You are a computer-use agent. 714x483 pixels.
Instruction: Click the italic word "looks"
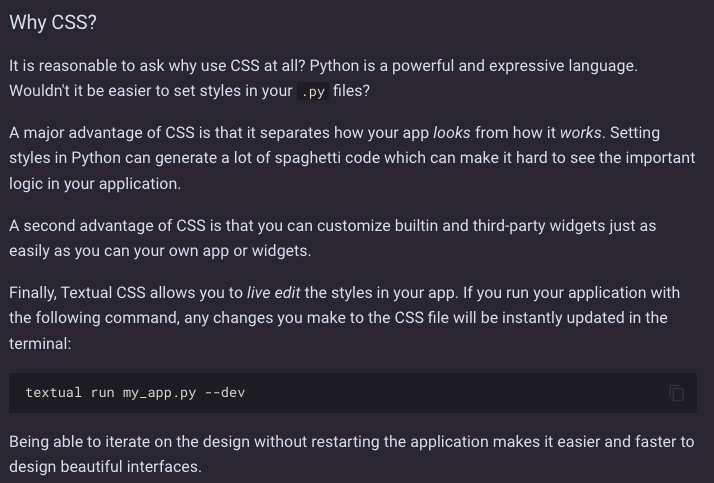click(x=451, y=133)
